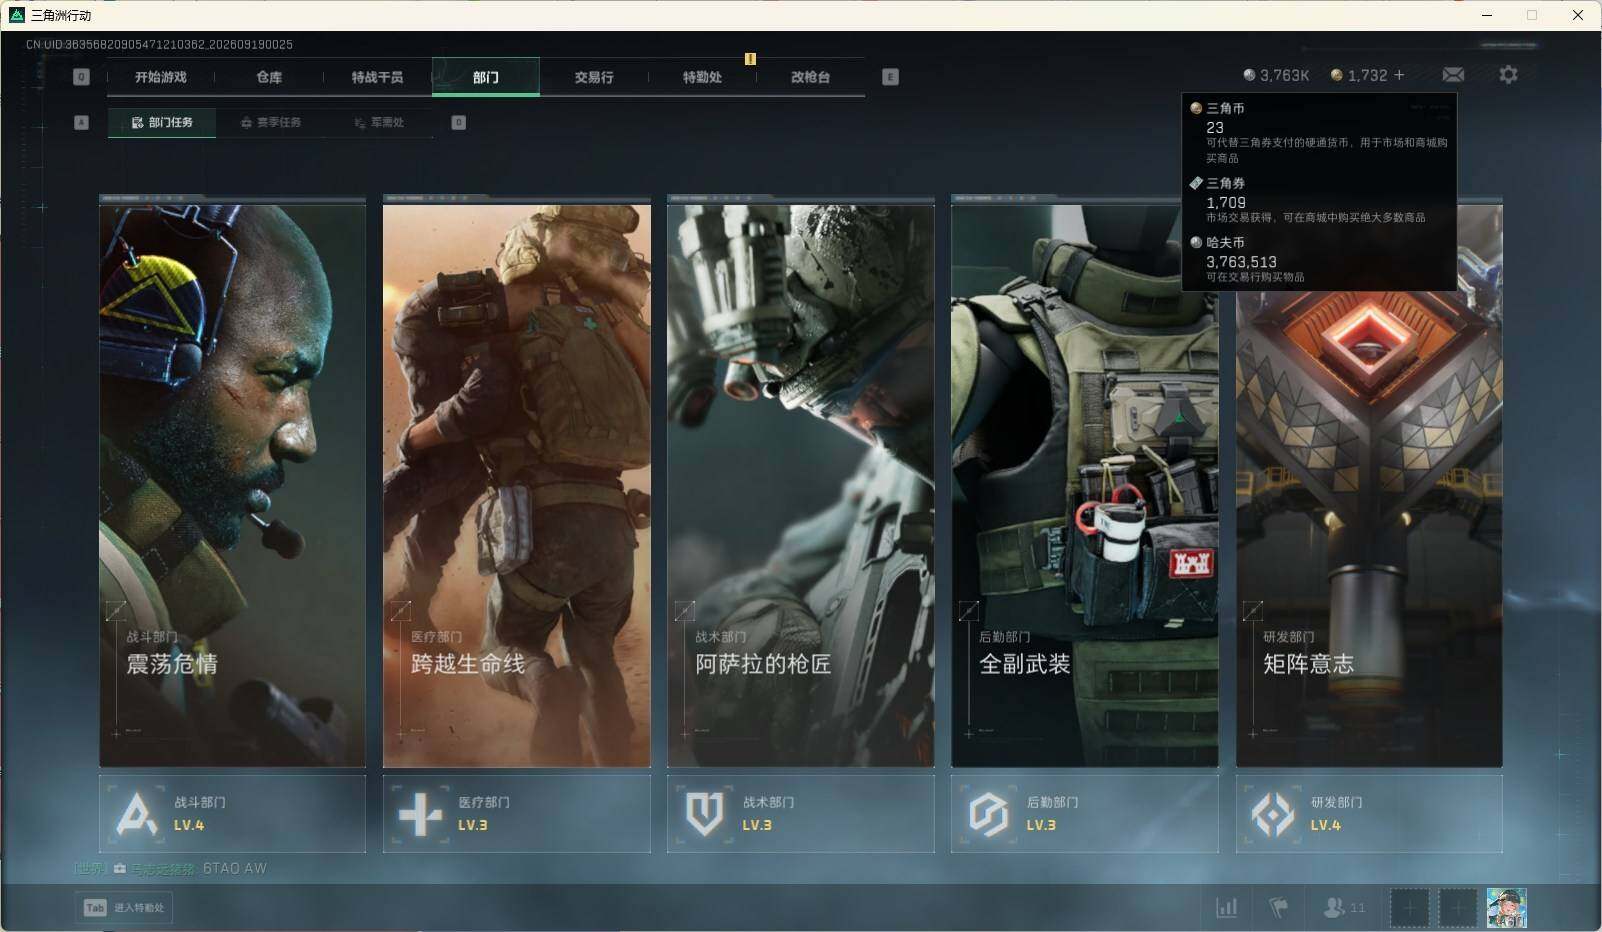This screenshot has width=1602, height=932.
Task: Click the briefcase icon in world chat
Action: point(120,869)
